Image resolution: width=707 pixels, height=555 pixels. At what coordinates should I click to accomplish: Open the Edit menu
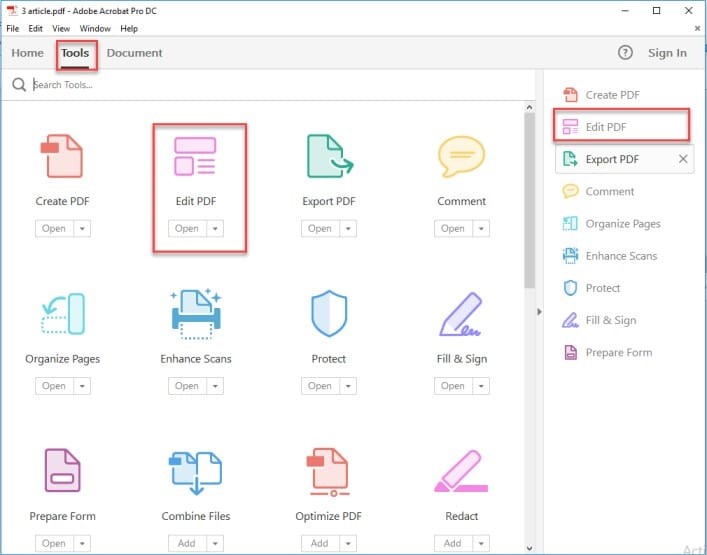35,28
